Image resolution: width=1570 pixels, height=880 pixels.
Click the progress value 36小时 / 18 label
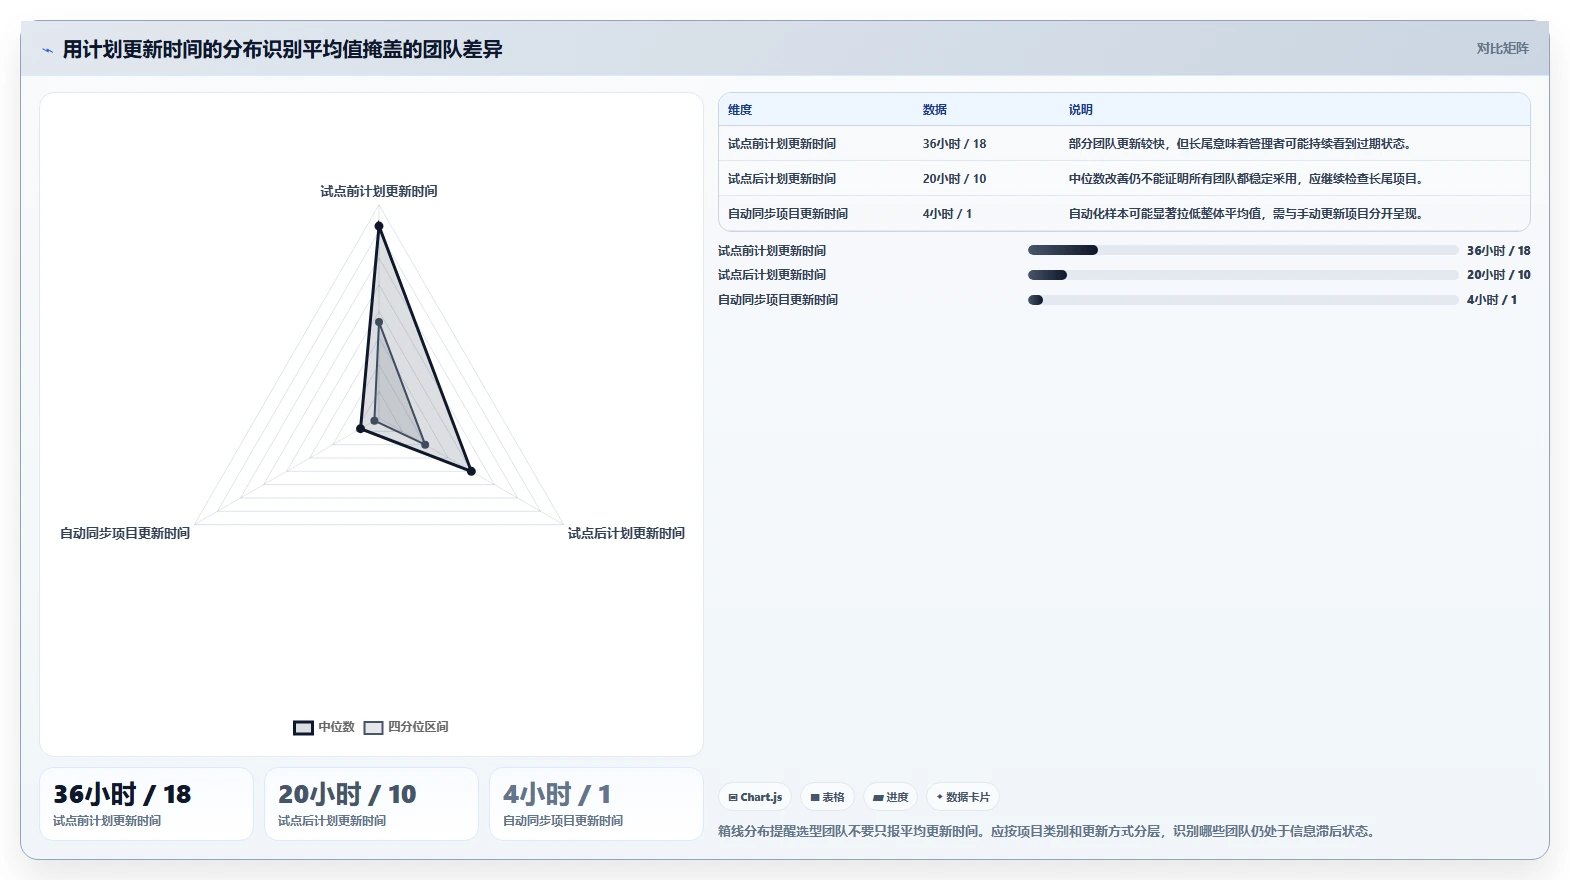click(1498, 251)
